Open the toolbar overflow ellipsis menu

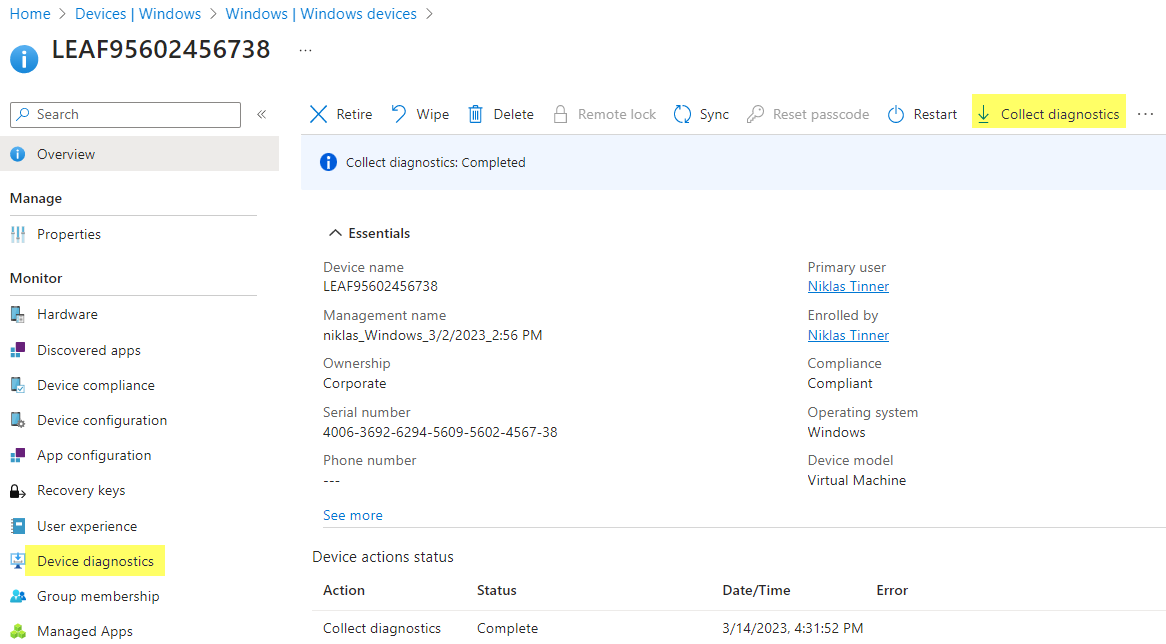click(x=1145, y=114)
